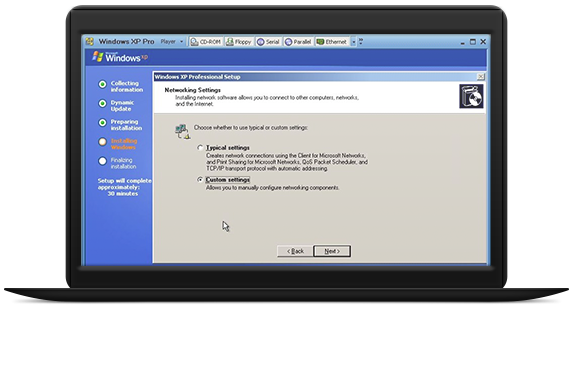Click the CD-ROM device button
570x384 pixels.
pos(206,42)
